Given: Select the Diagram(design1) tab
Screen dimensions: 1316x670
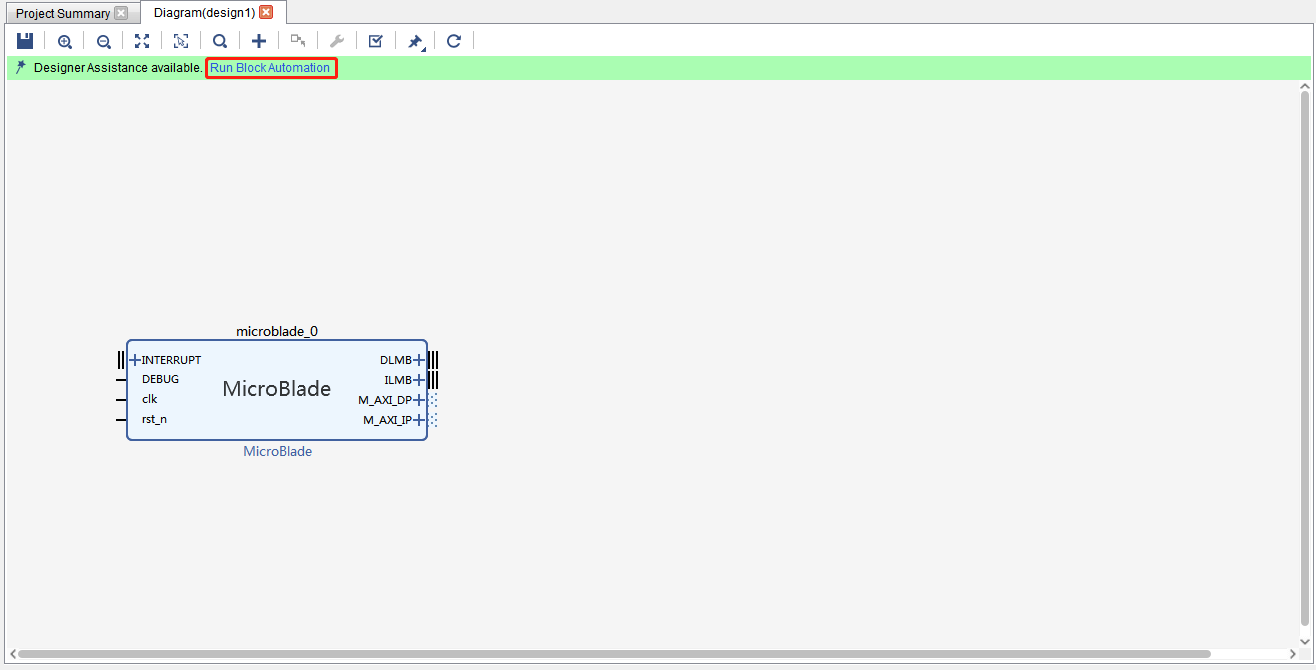Looking at the screenshot, I should click(x=204, y=13).
